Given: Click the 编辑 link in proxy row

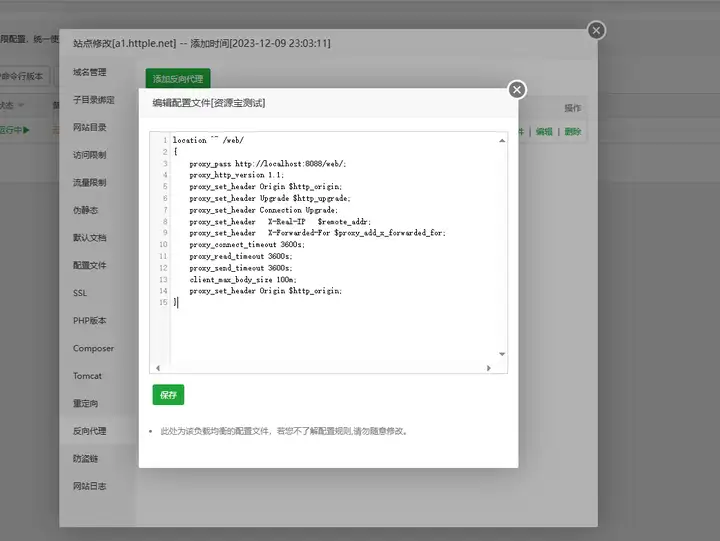Looking at the screenshot, I should click(x=544, y=132).
